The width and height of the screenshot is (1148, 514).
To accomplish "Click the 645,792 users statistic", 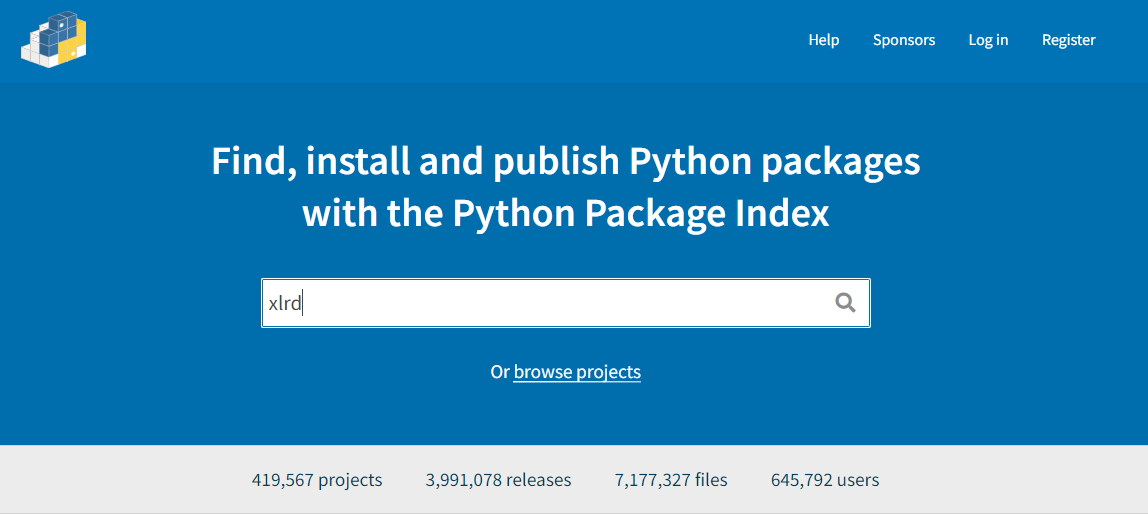I will (x=825, y=480).
